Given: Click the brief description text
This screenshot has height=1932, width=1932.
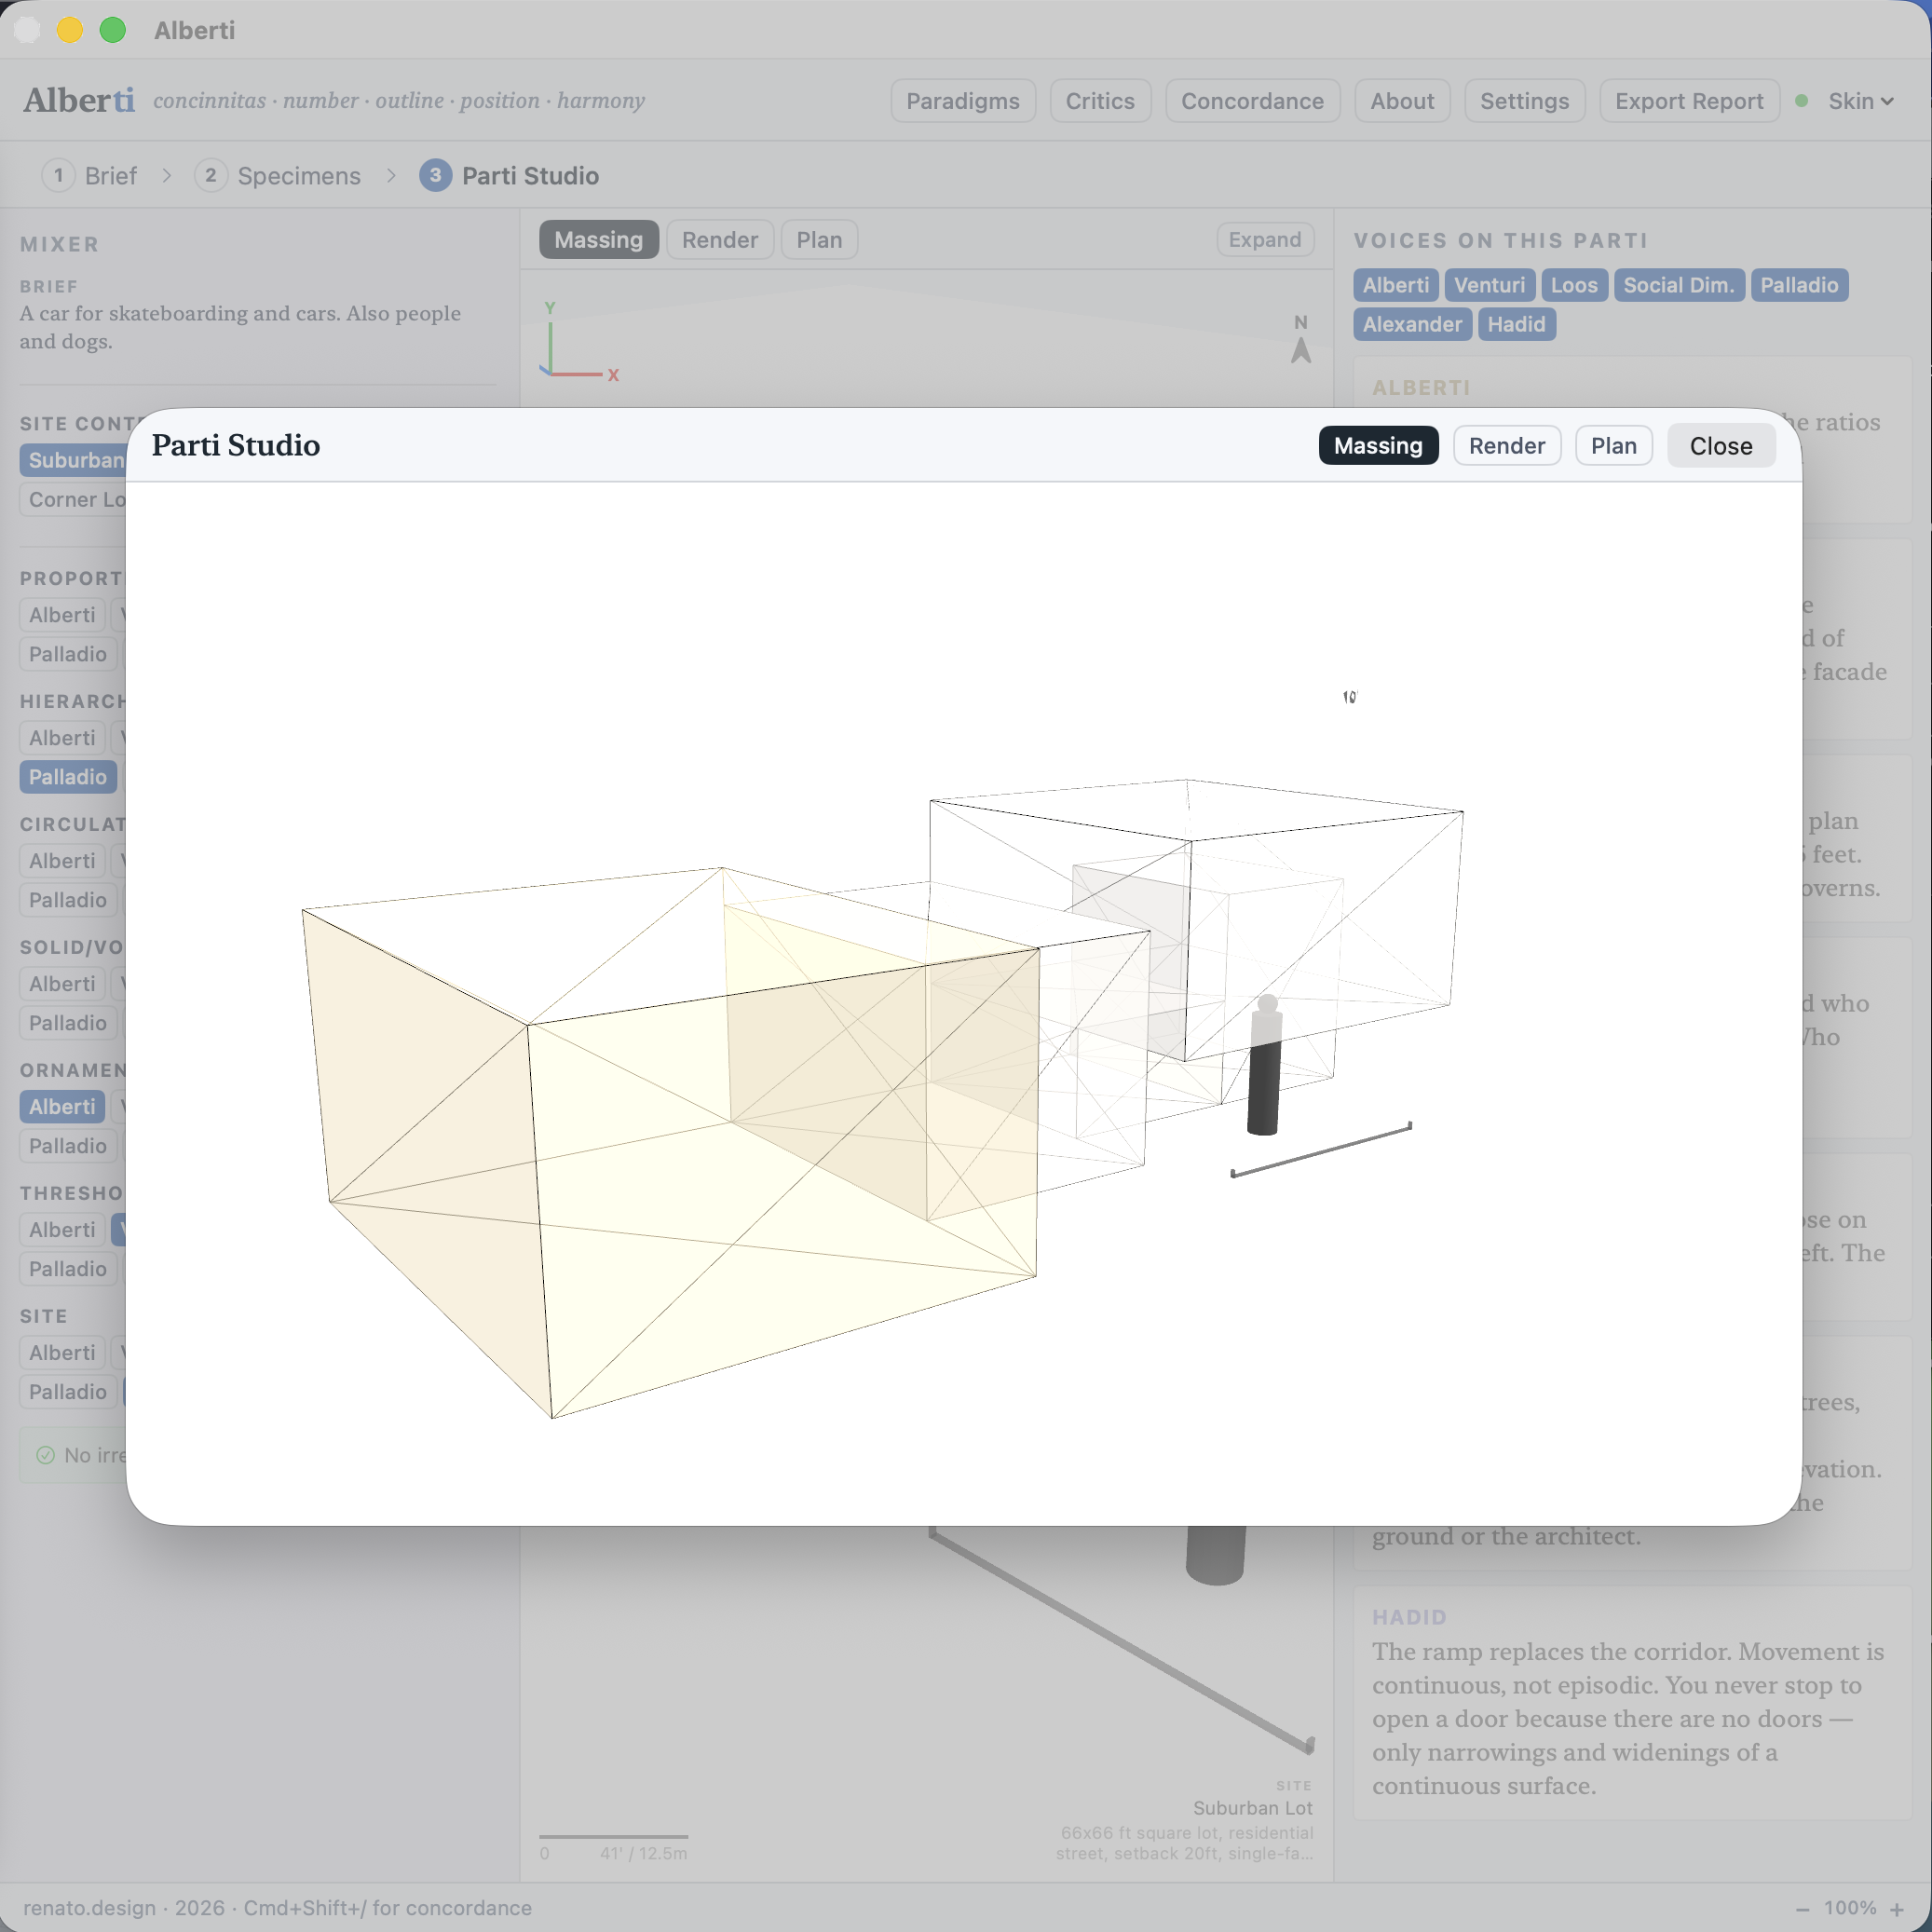Looking at the screenshot, I should point(240,327).
